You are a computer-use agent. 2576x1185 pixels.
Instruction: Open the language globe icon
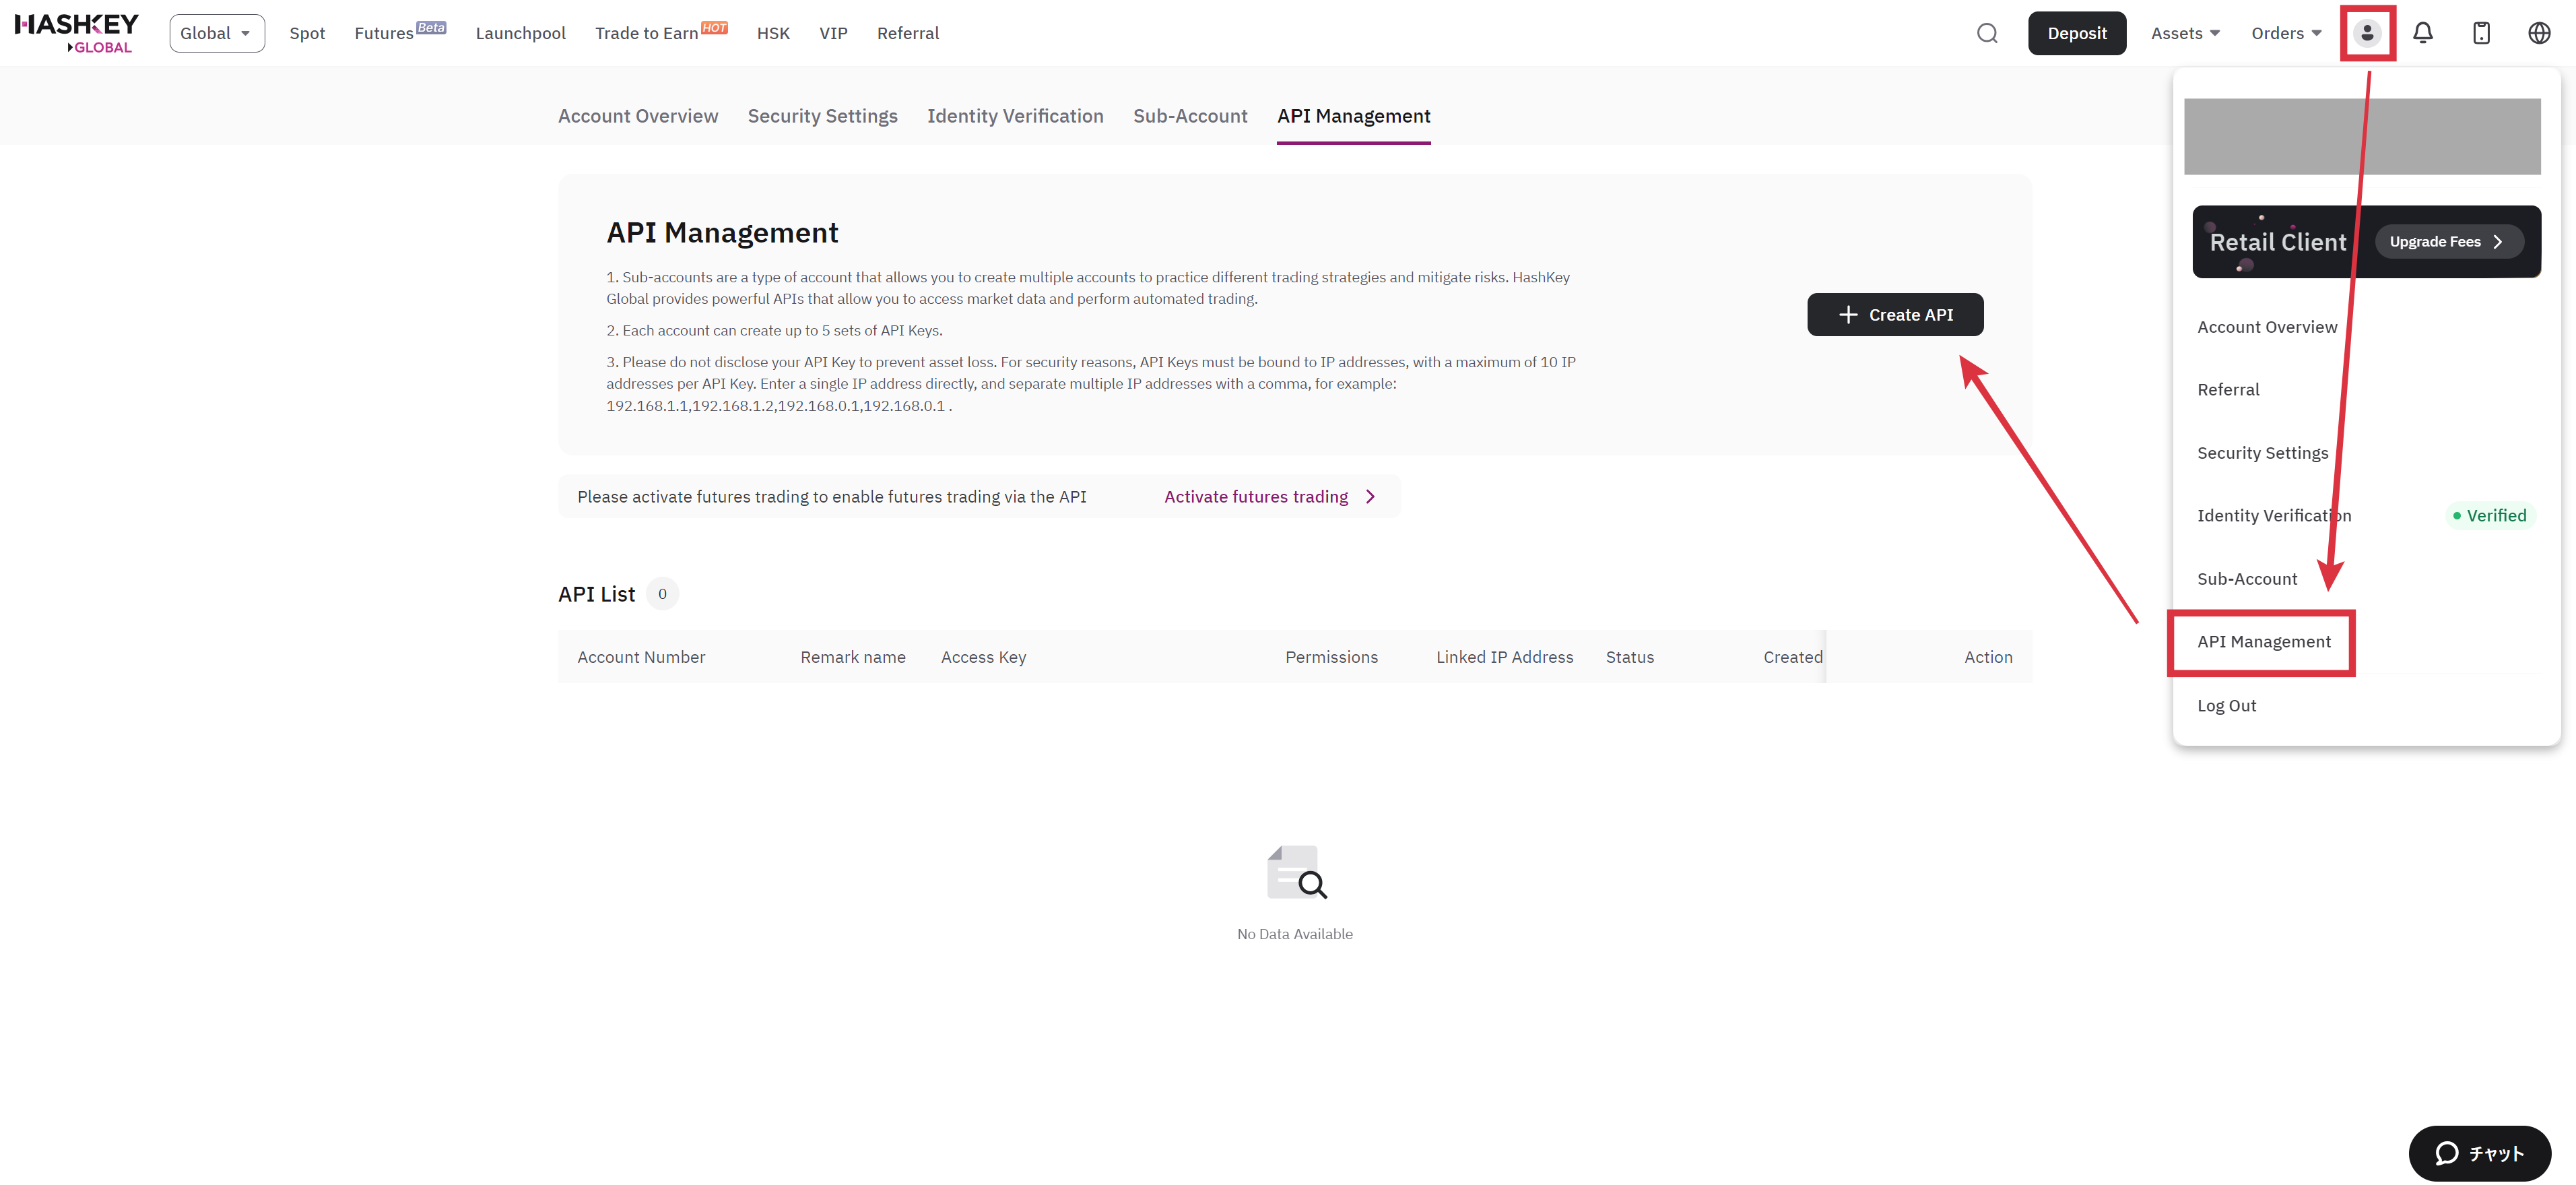[2538, 33]
